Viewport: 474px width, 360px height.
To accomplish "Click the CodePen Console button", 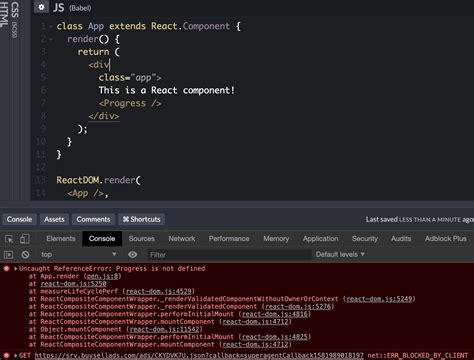I will click(19, 219).
